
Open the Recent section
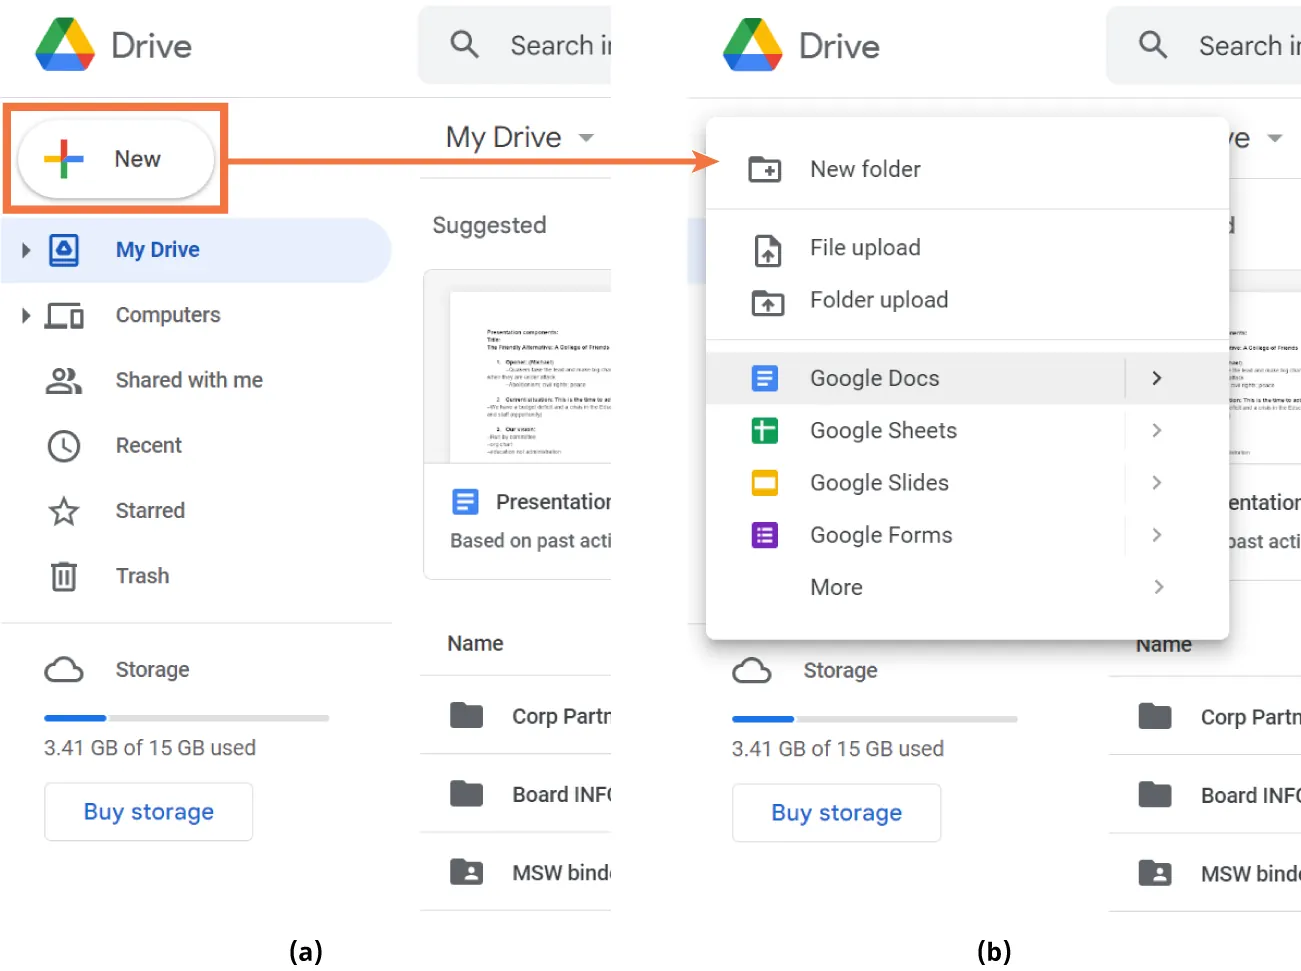pyautogui.click(x=148, y=445)
